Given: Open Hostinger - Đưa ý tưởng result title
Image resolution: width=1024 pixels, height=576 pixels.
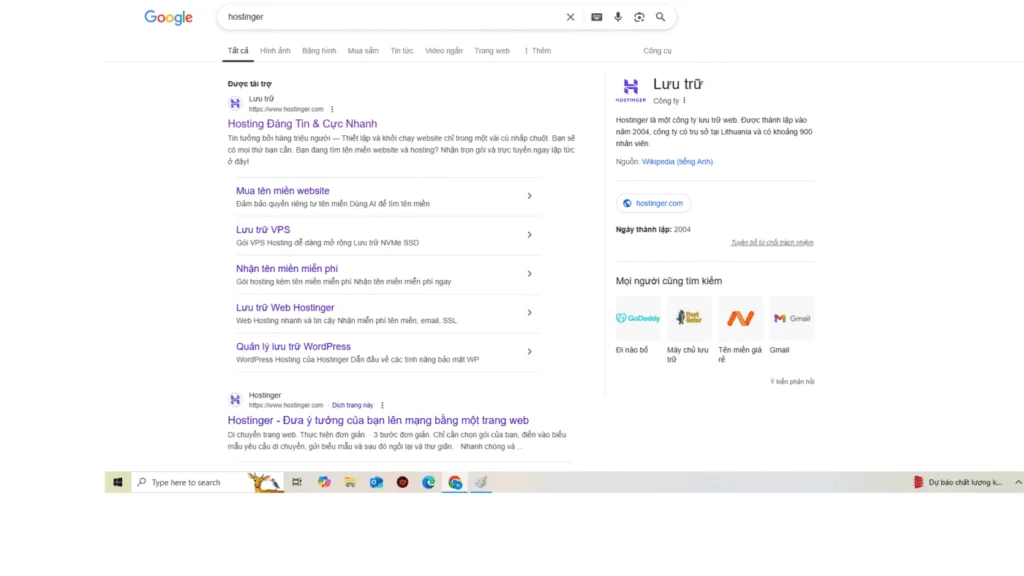Looking at the screenshot, I should (378, 421).
